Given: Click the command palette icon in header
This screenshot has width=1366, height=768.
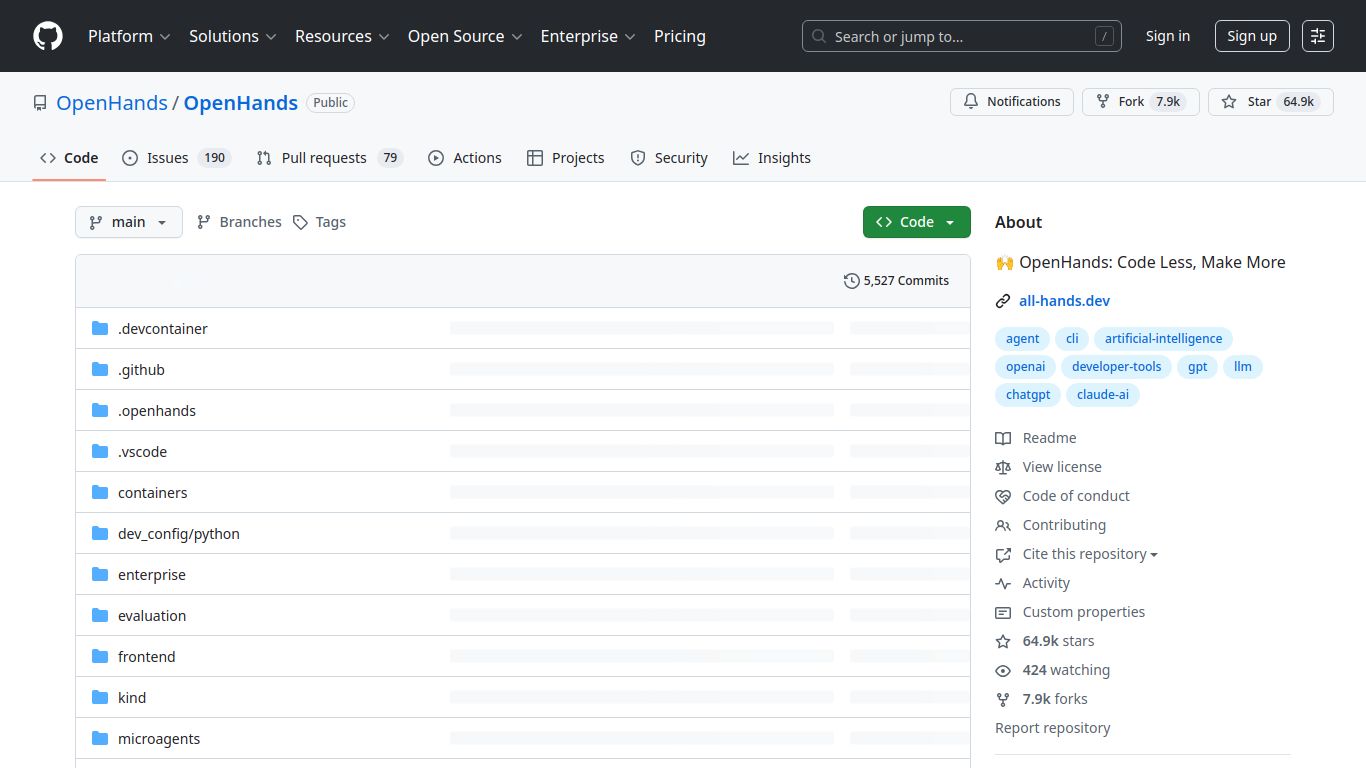Looking at the screenshot, I should [1318, 36].
